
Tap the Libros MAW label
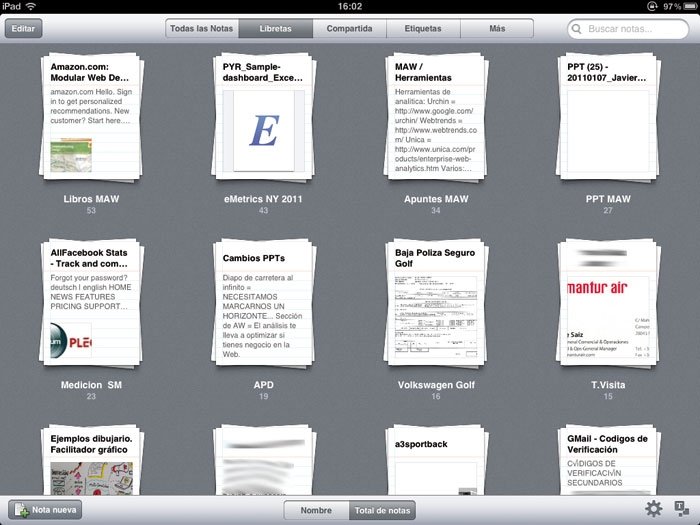click(x=91, y=199)
